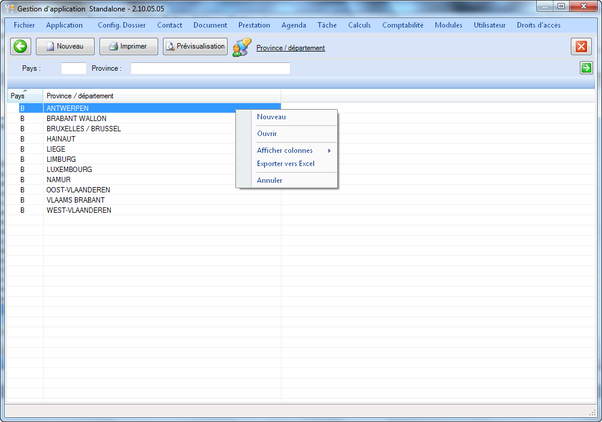Viewport: 602px width, 422px height.
Task: Type in the Pays filter field
Action: pos(74,69)
